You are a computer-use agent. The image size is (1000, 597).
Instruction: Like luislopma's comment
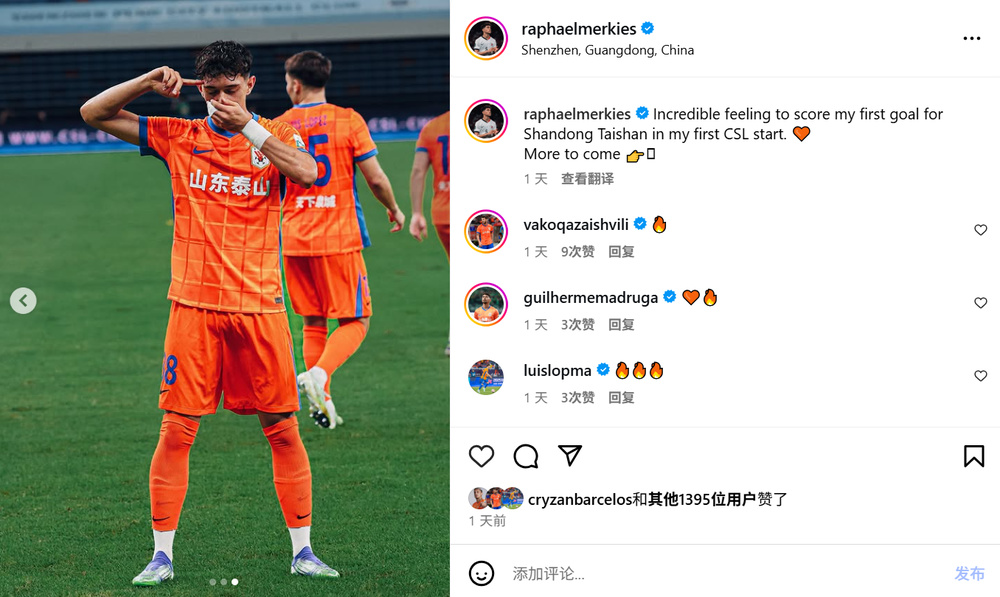980,376
